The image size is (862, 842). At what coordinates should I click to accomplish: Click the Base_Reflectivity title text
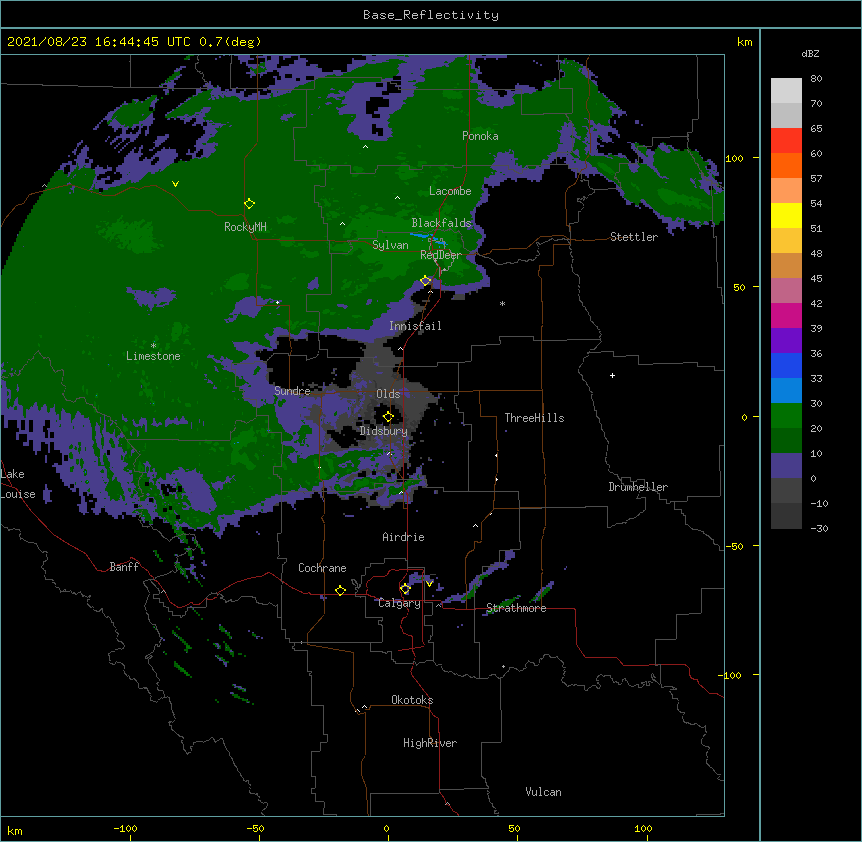[x=430, y=15]
